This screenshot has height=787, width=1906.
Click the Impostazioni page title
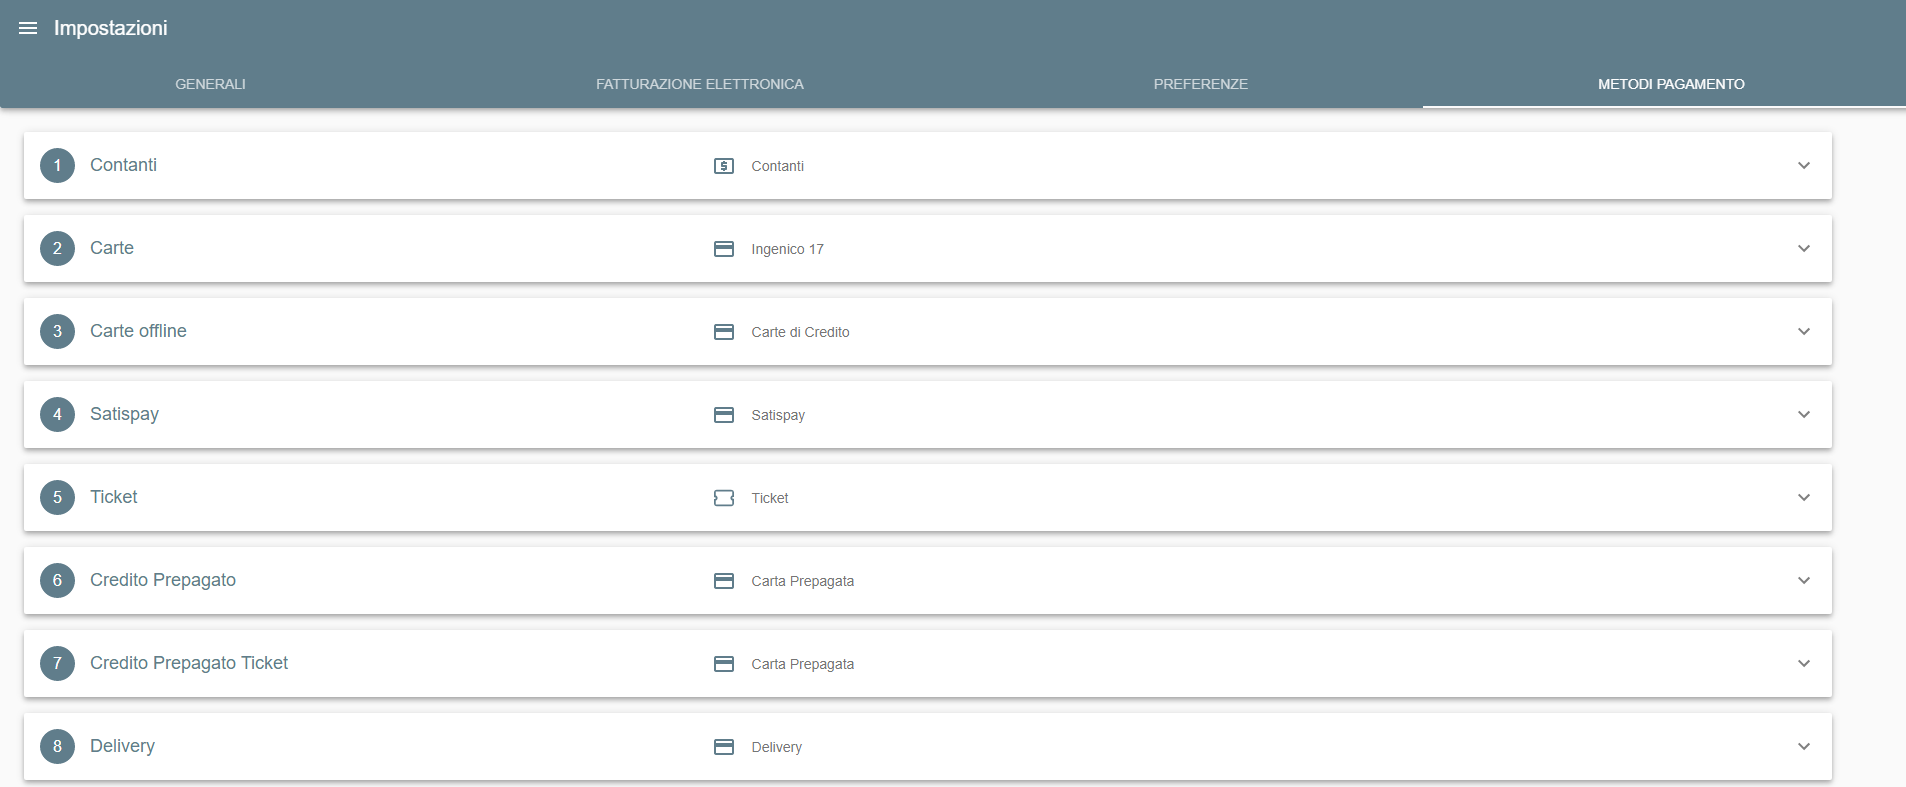(111, 28)
